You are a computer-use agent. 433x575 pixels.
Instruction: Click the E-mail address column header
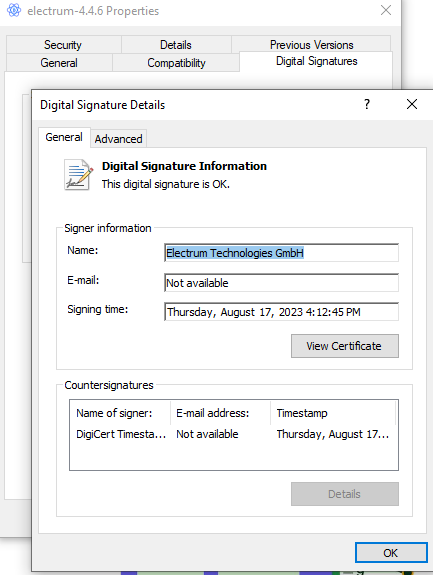tap(220, 413)
